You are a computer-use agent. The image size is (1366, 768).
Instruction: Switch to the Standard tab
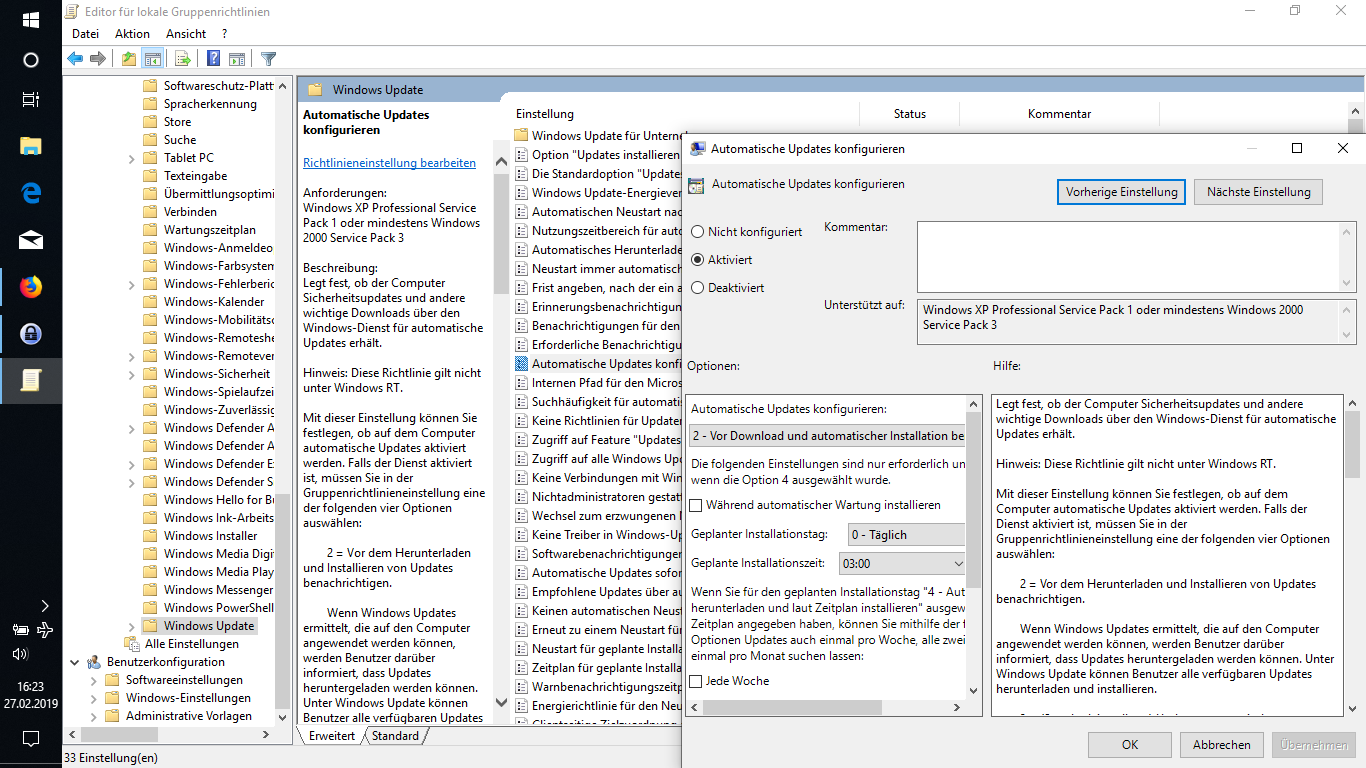click(396, 736)
